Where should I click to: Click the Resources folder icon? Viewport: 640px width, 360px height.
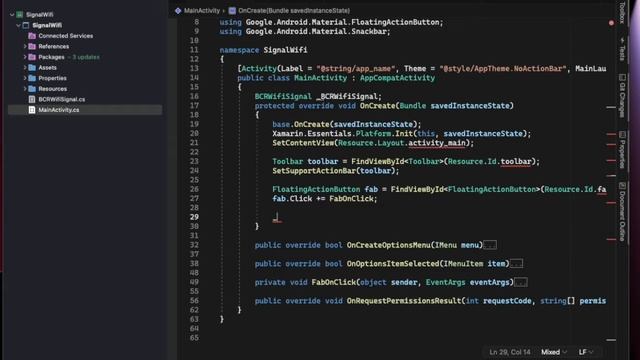coord(32,89)
